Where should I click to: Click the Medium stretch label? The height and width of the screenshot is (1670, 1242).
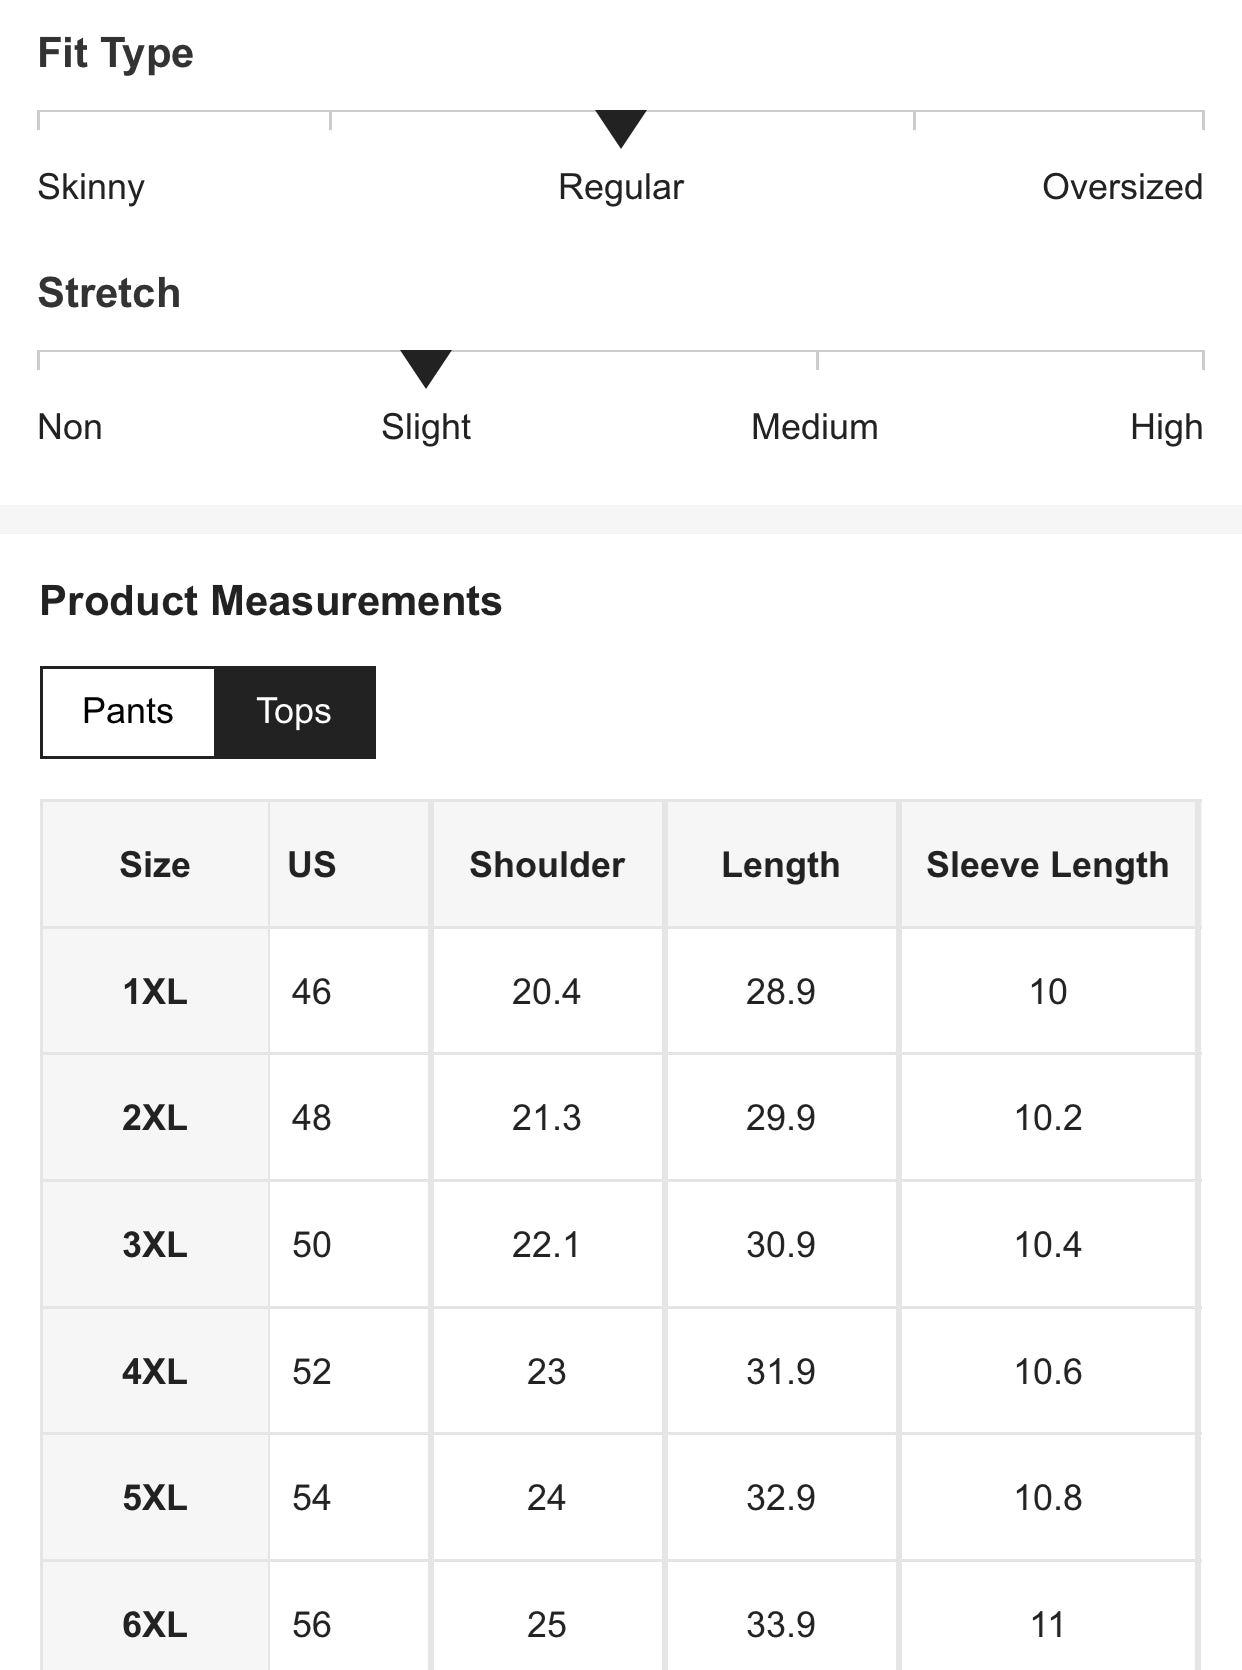[x=815, y=427]
